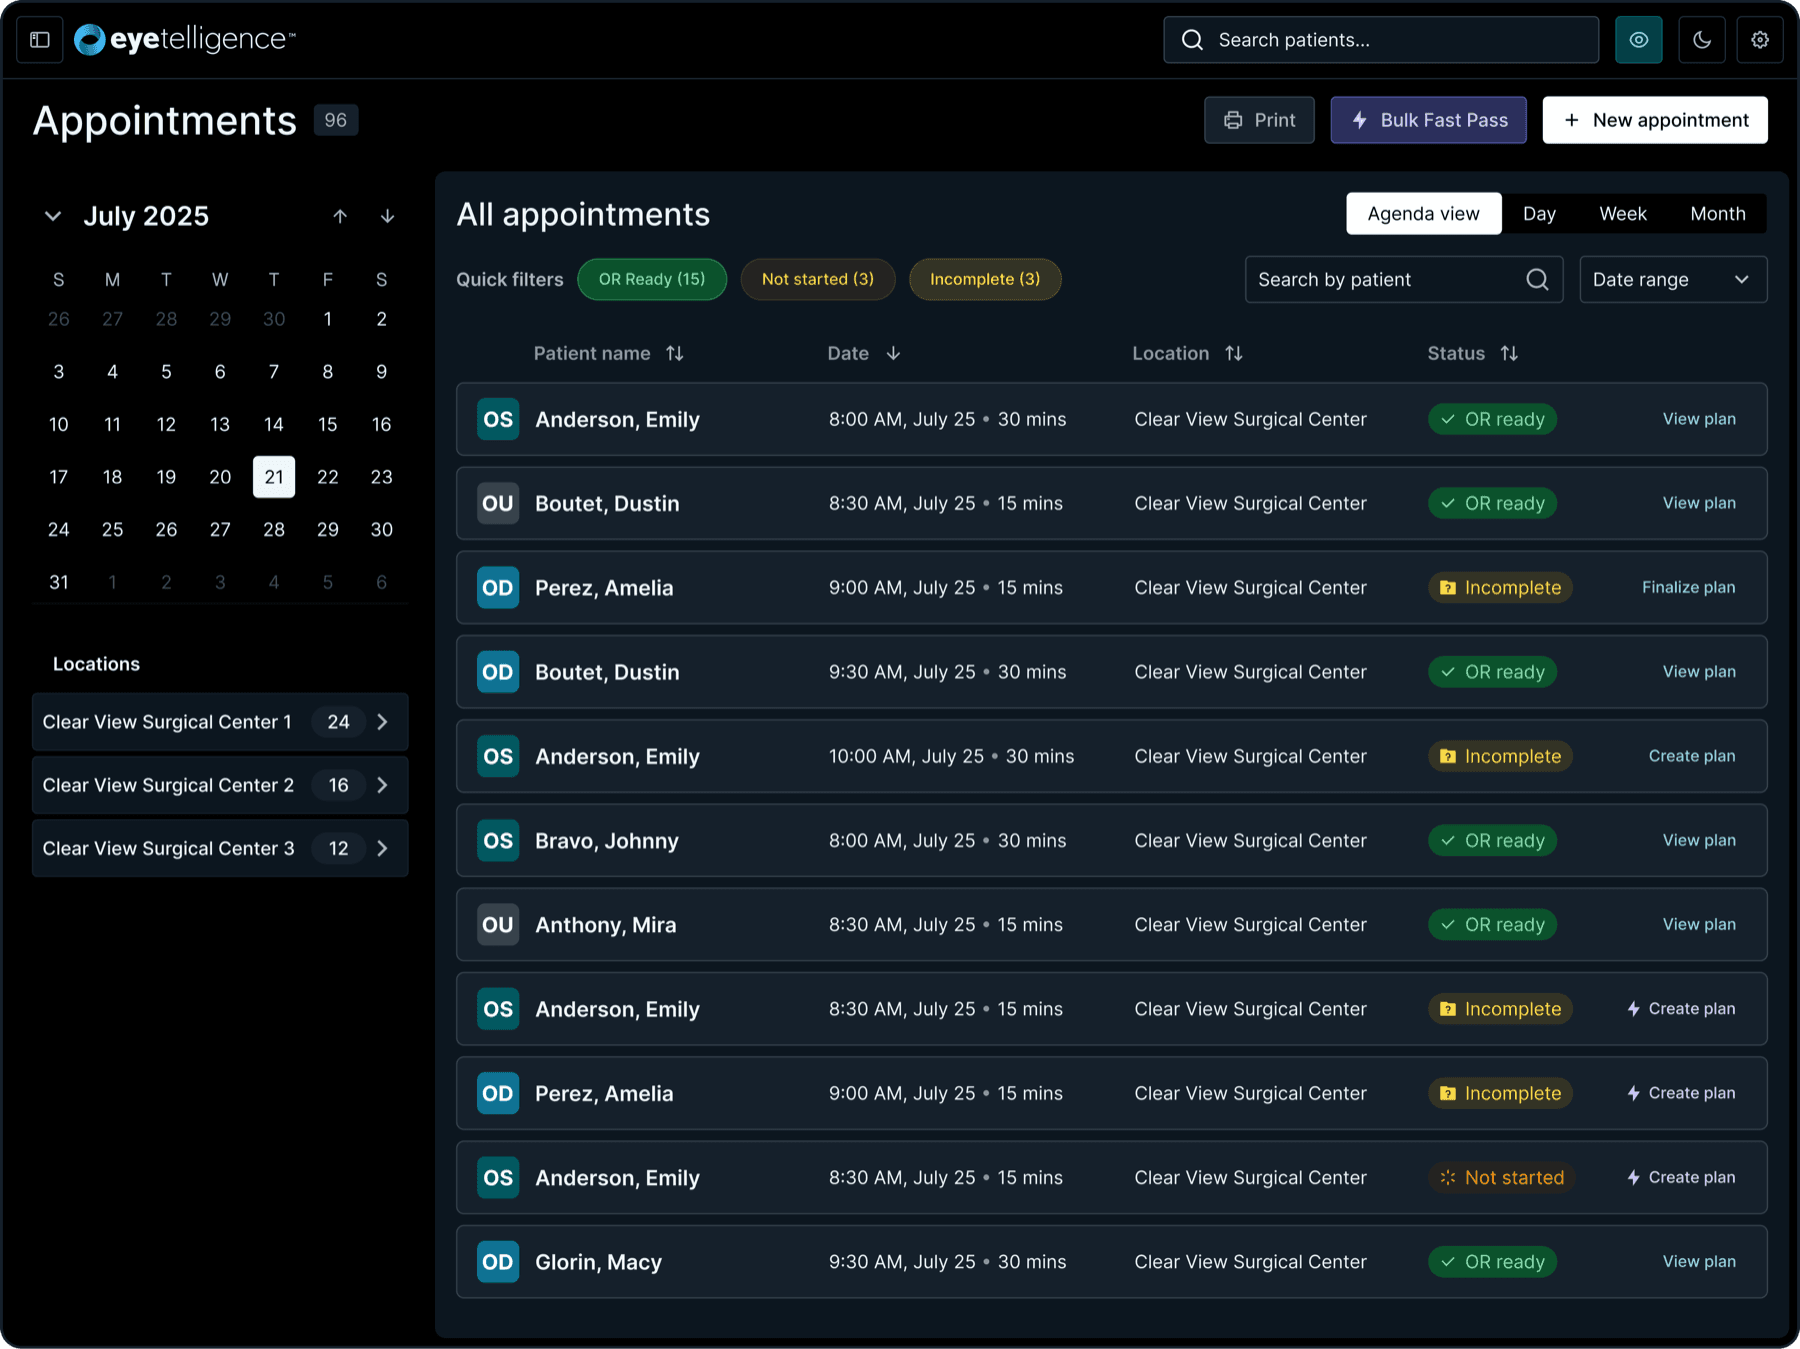Toggle the Incomplete (3) quick filter
The width and height of the screenshot is (1800, 1349).
(x=985, y=279)
